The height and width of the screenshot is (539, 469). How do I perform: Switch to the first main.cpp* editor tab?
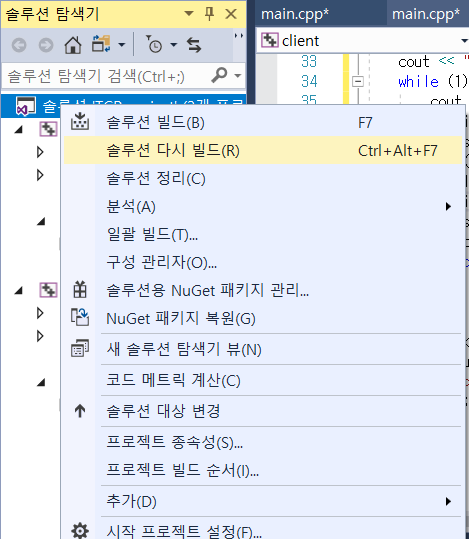(295, 14)
